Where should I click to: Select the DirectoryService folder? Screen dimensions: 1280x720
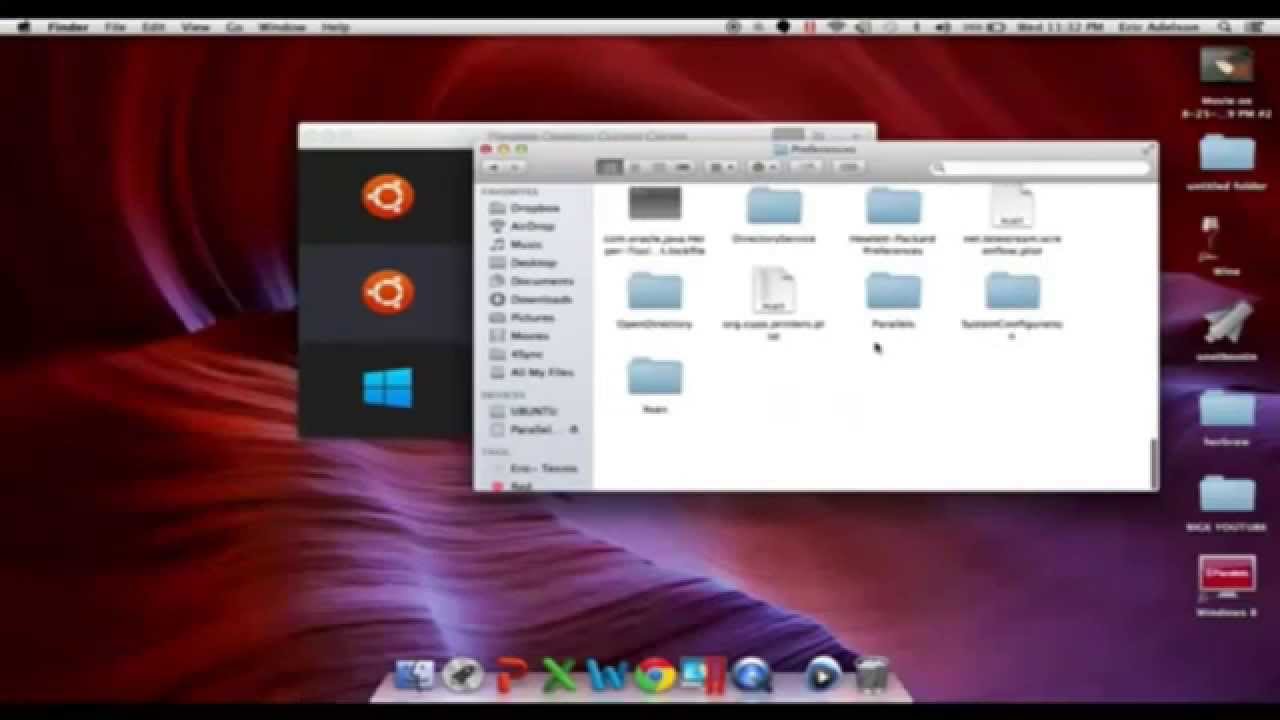pos(774,215)
